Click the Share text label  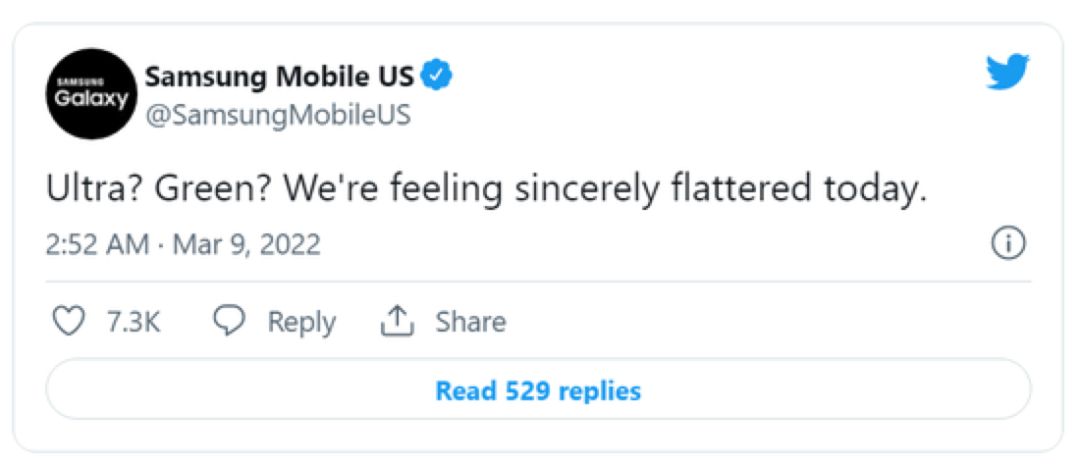coord(470,322)
